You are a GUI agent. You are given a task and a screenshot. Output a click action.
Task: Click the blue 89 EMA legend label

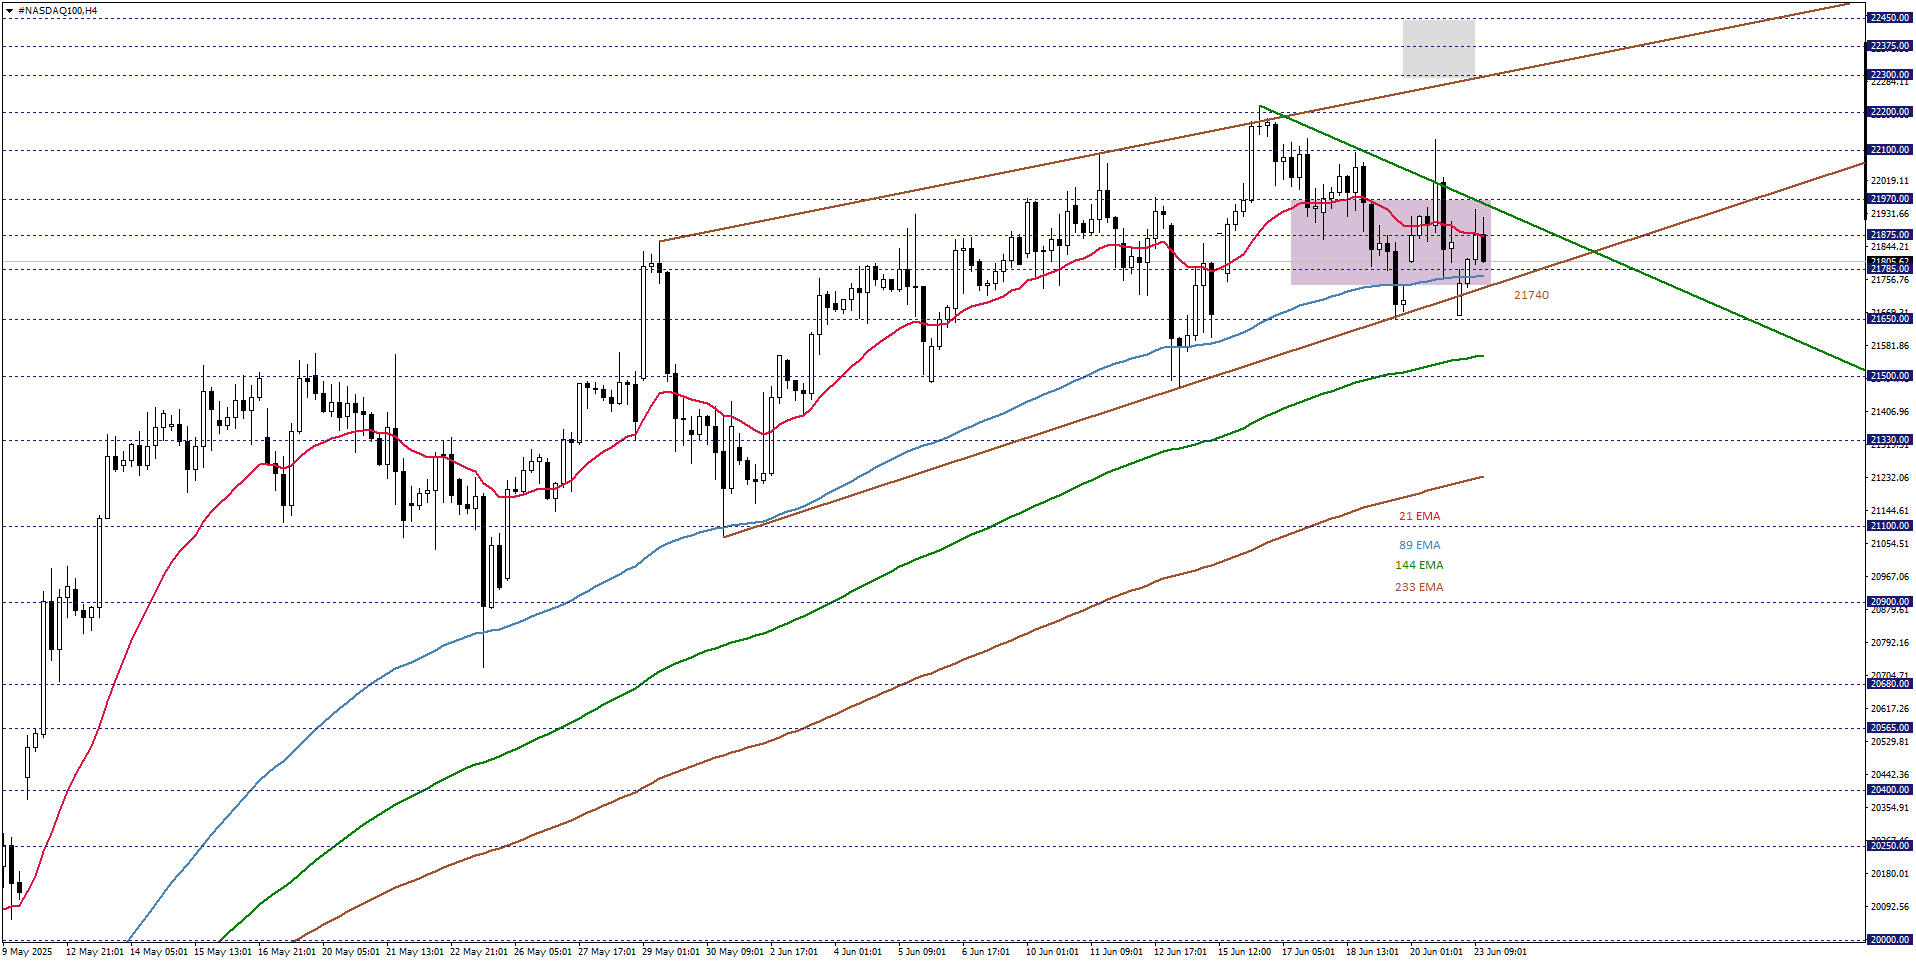coord(1419,545)
